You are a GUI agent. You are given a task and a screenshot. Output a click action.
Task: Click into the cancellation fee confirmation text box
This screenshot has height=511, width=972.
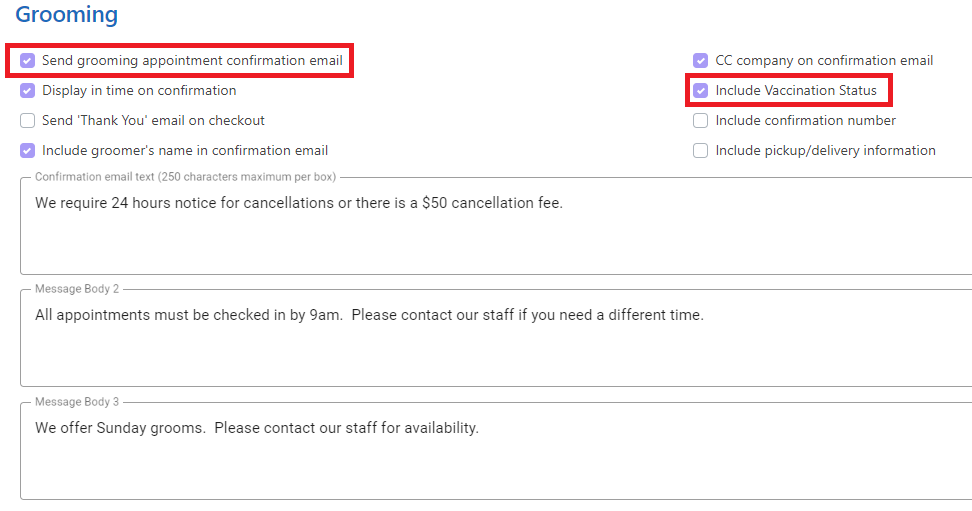pos(496,227)
